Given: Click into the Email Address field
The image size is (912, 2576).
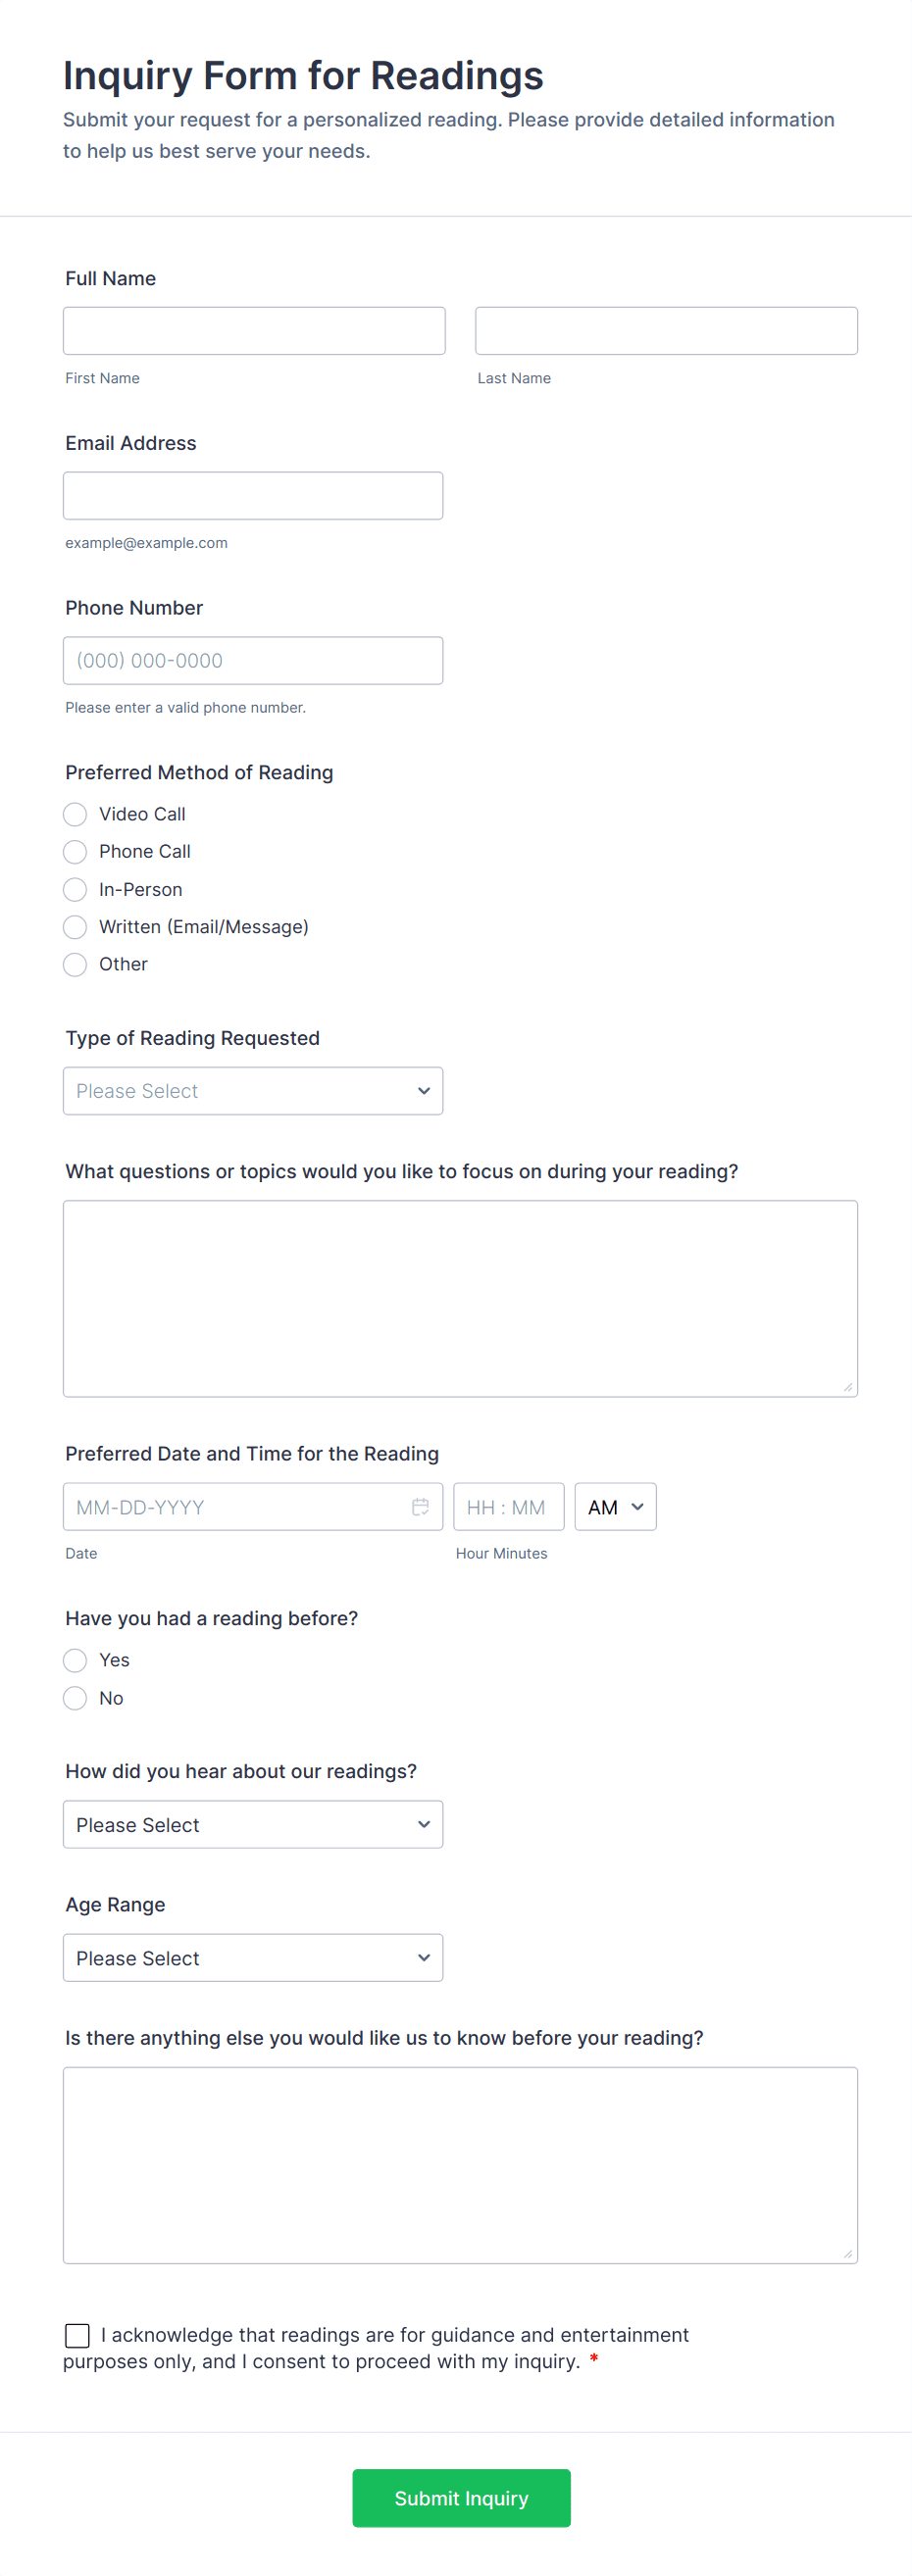Looking at the screenshot, I should (x=253, y=496).
